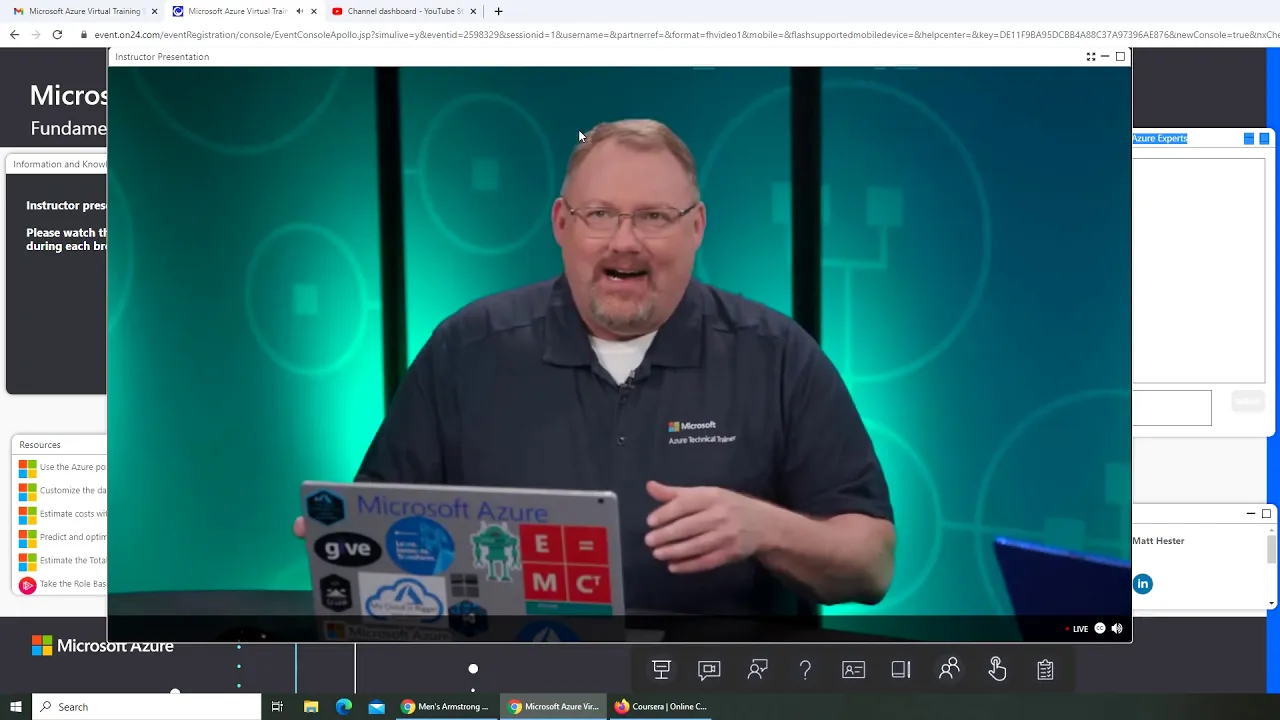Maximize the Instructor Presentation panel
Image resolution: width=1280 pixels, height=720 pixels.
[1120, 57]
